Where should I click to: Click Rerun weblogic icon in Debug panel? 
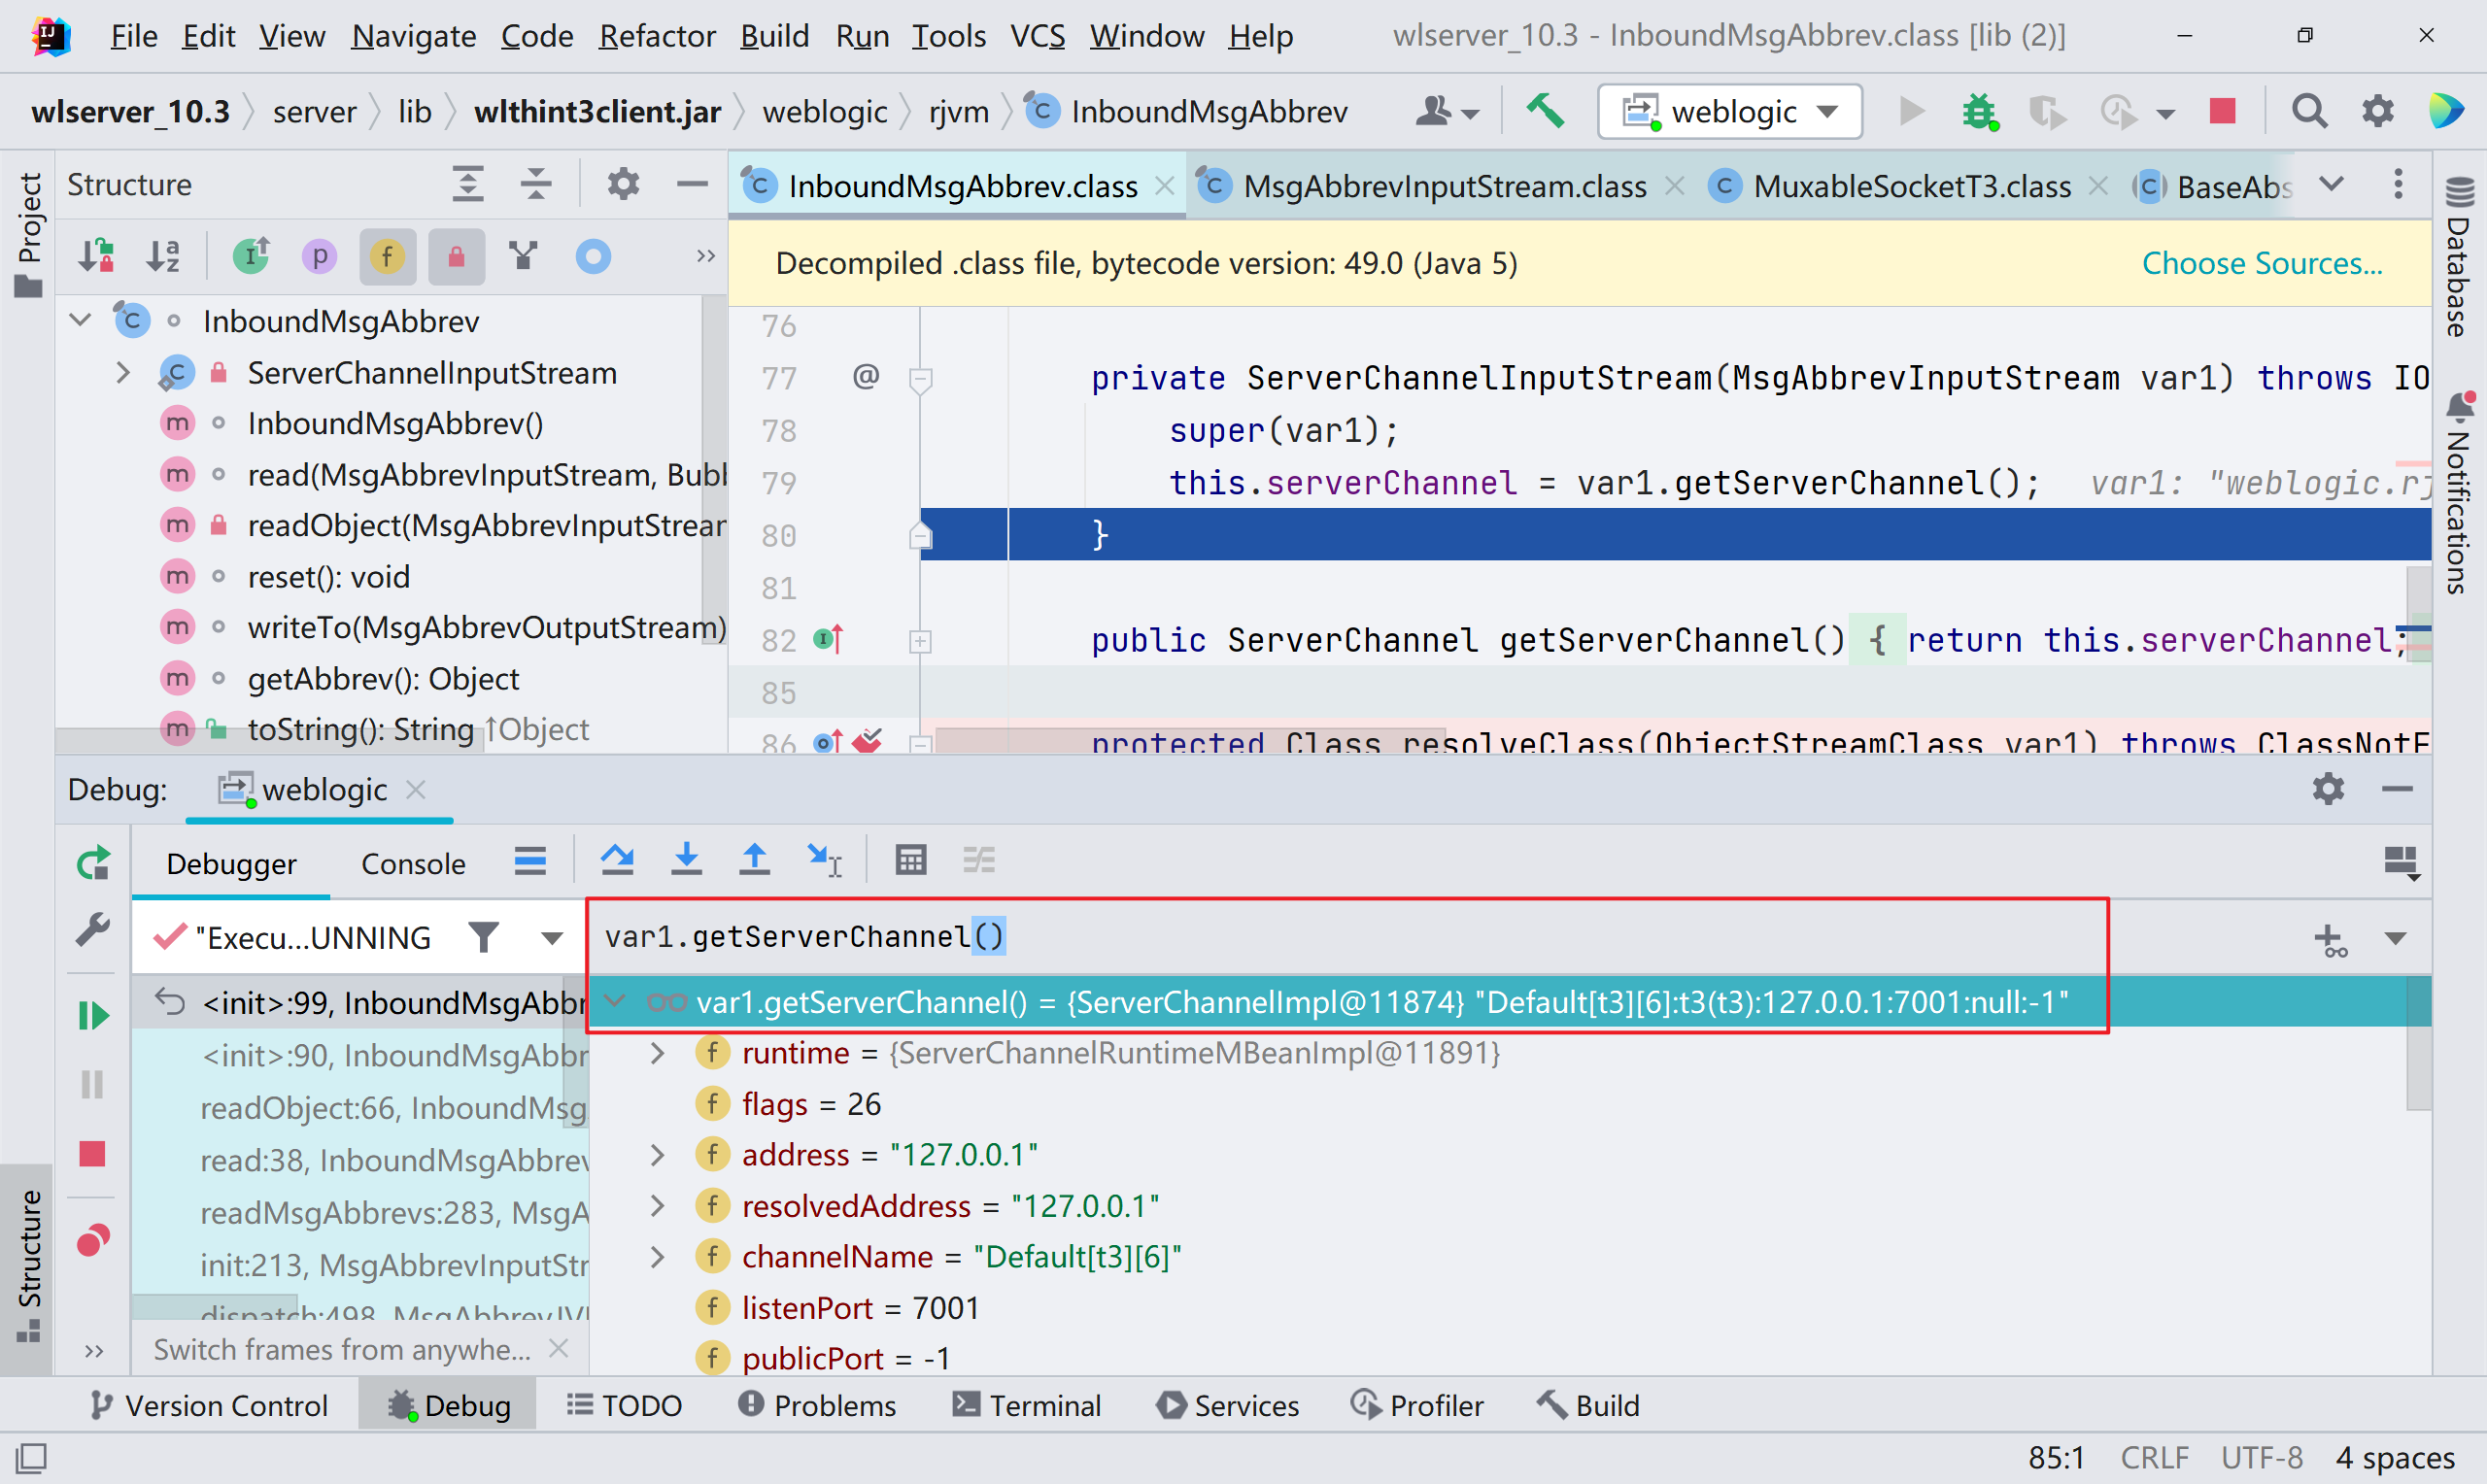93,862
